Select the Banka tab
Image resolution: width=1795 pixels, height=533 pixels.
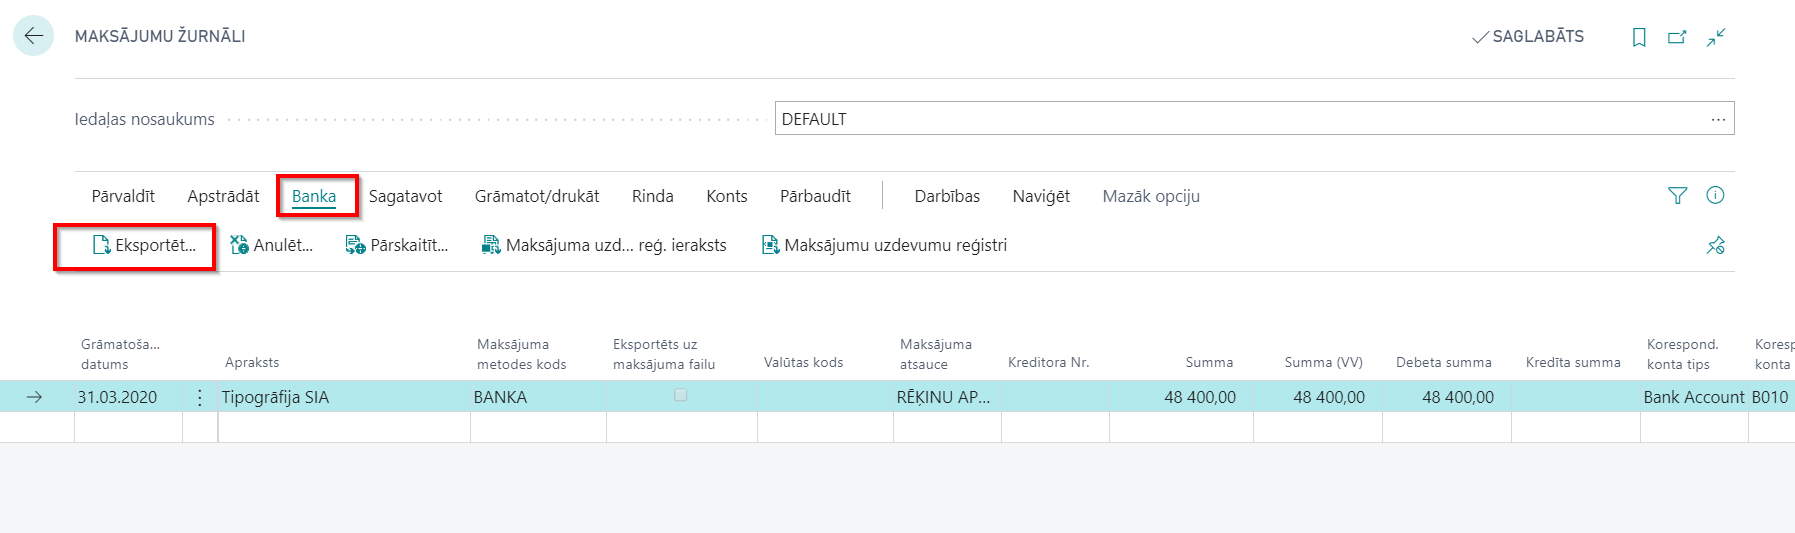click(314, 196)
